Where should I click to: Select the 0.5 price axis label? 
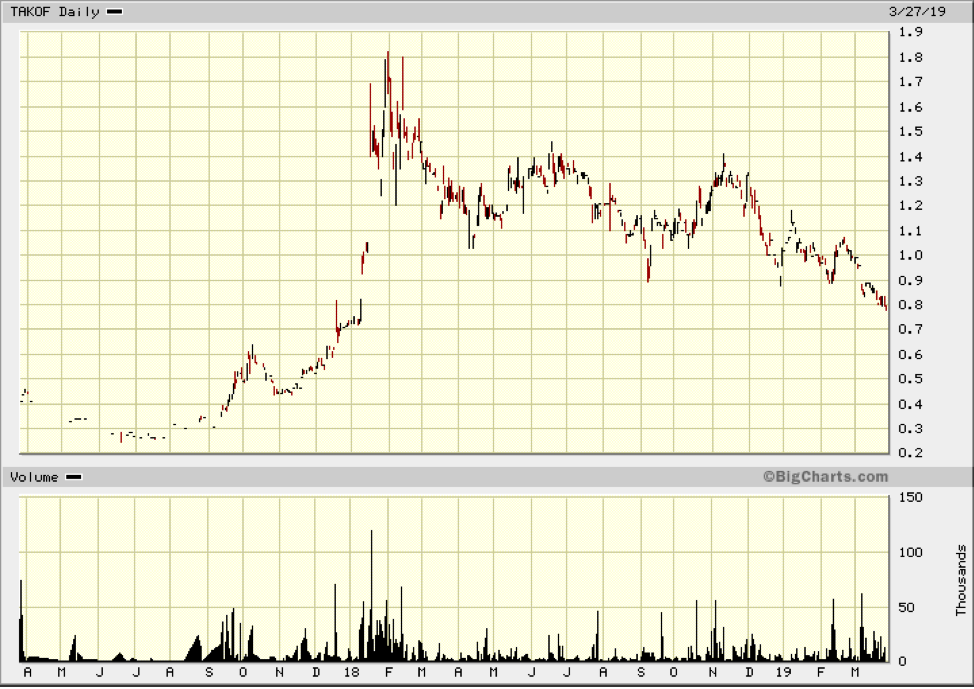coord(911,379)
